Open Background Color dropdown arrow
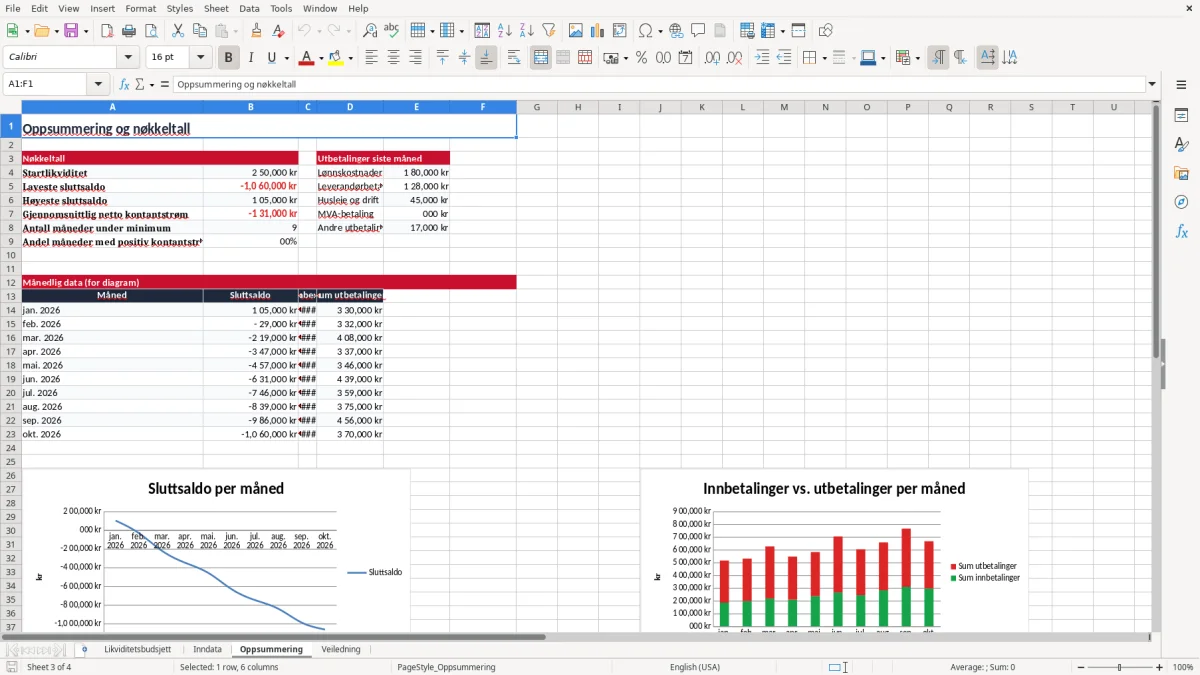The width and height of the screenshot is (1200, 675). click(350, 58)
